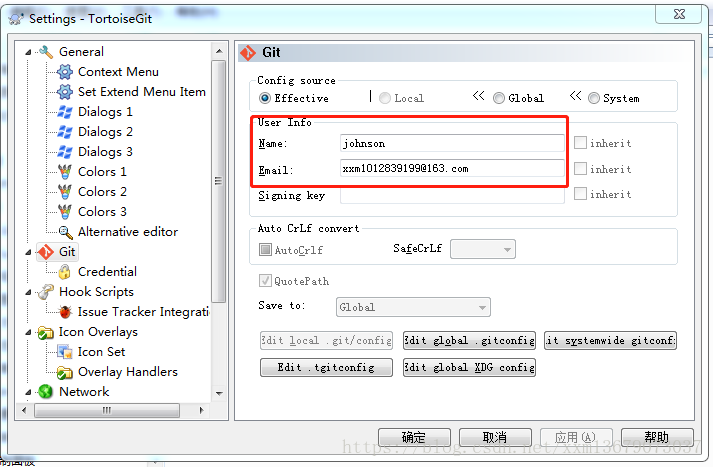
Task: Click the Context Menu gear icon
Action: click(x=65, y=72)
